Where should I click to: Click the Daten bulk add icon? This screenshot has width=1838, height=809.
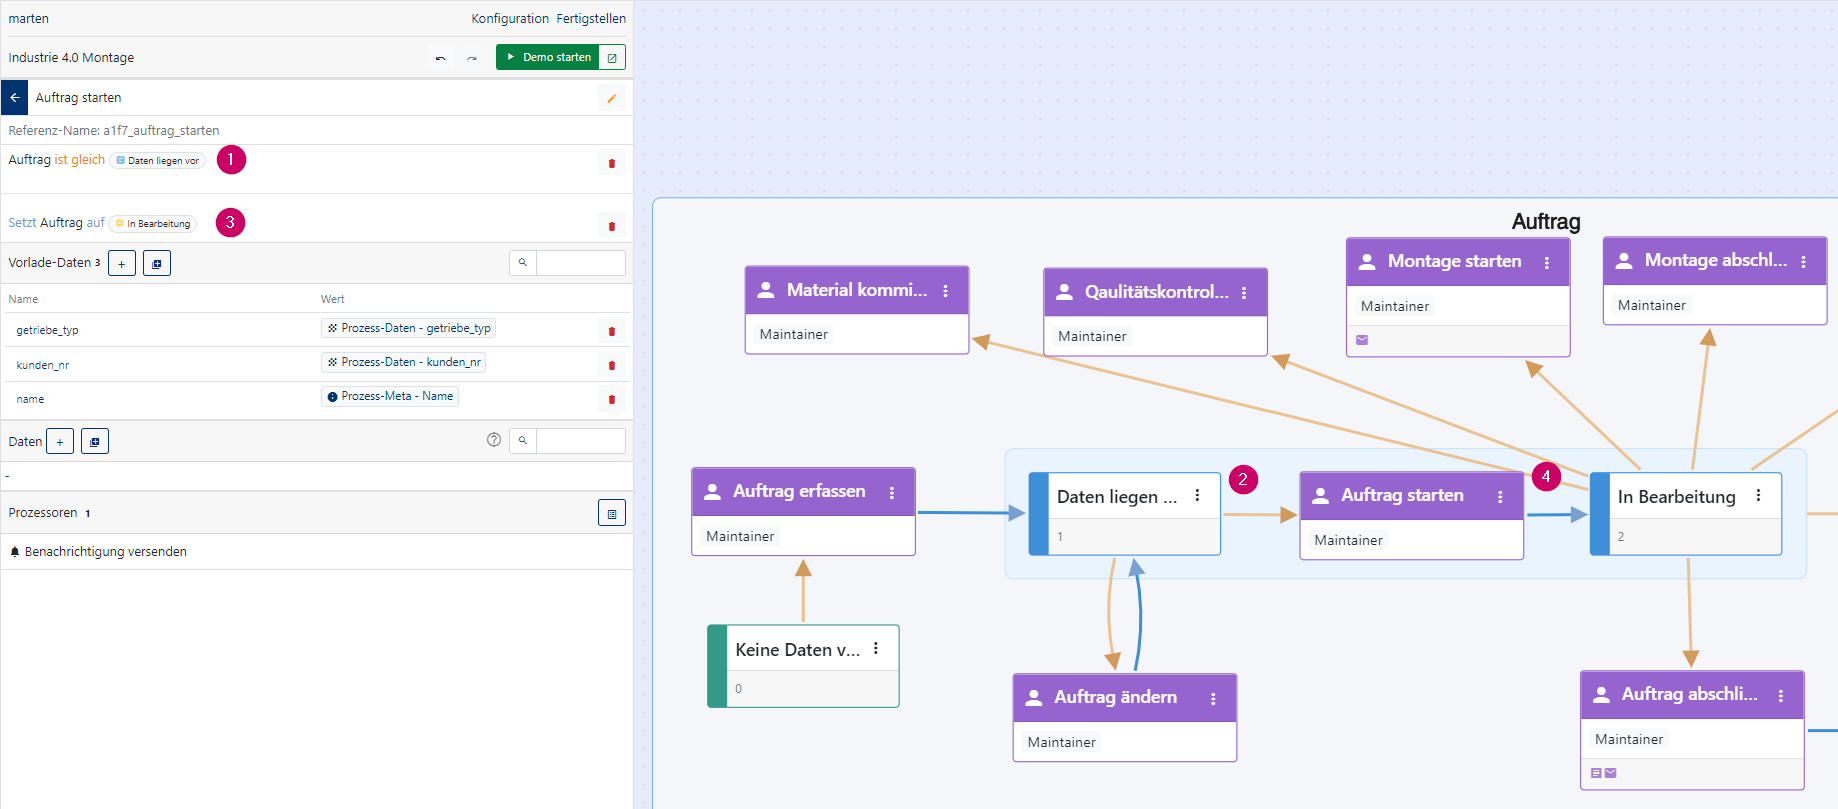(95, 442)
